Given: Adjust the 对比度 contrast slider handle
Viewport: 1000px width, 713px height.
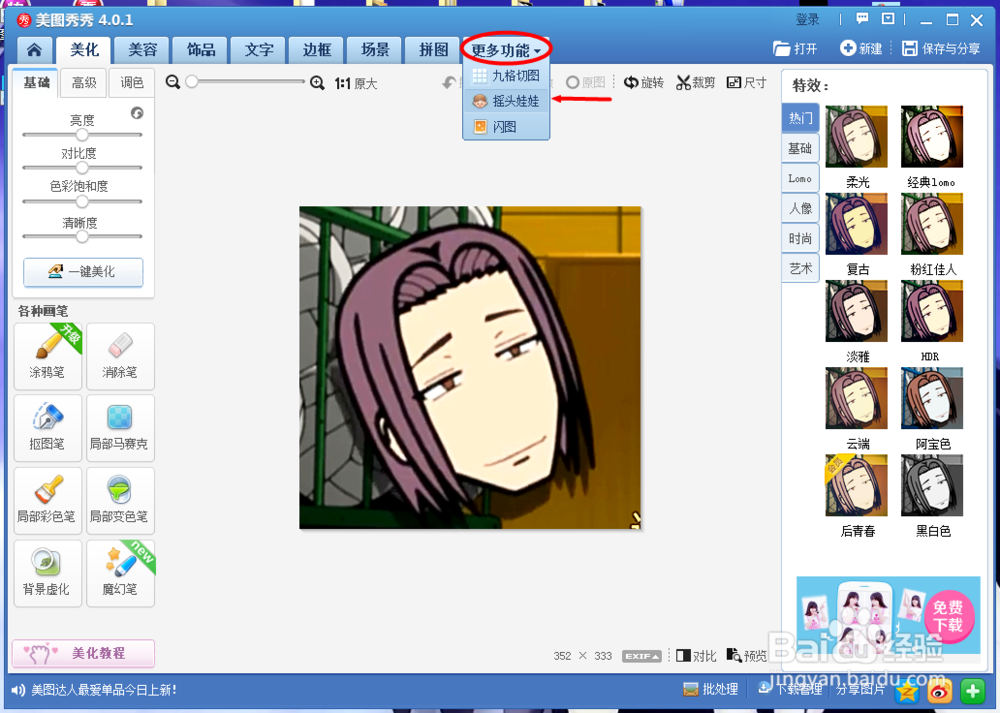Looking at the screenshot, I should coord(82,168).
